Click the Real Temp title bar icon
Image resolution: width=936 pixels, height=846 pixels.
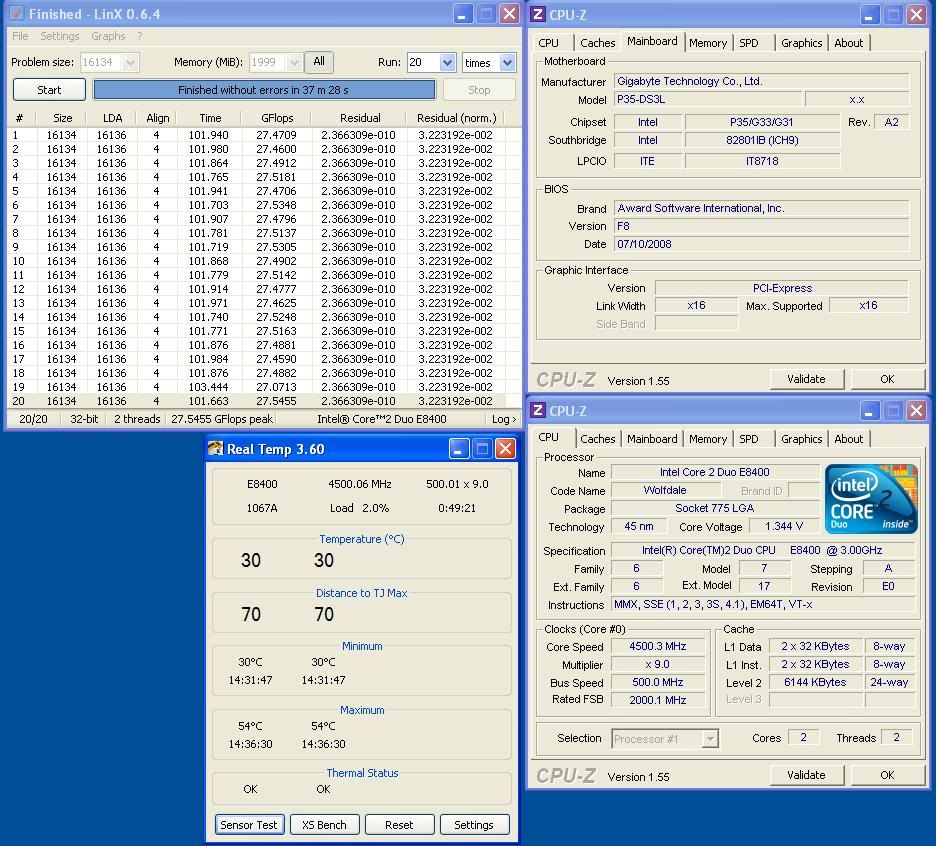click(x=215, y=448)
